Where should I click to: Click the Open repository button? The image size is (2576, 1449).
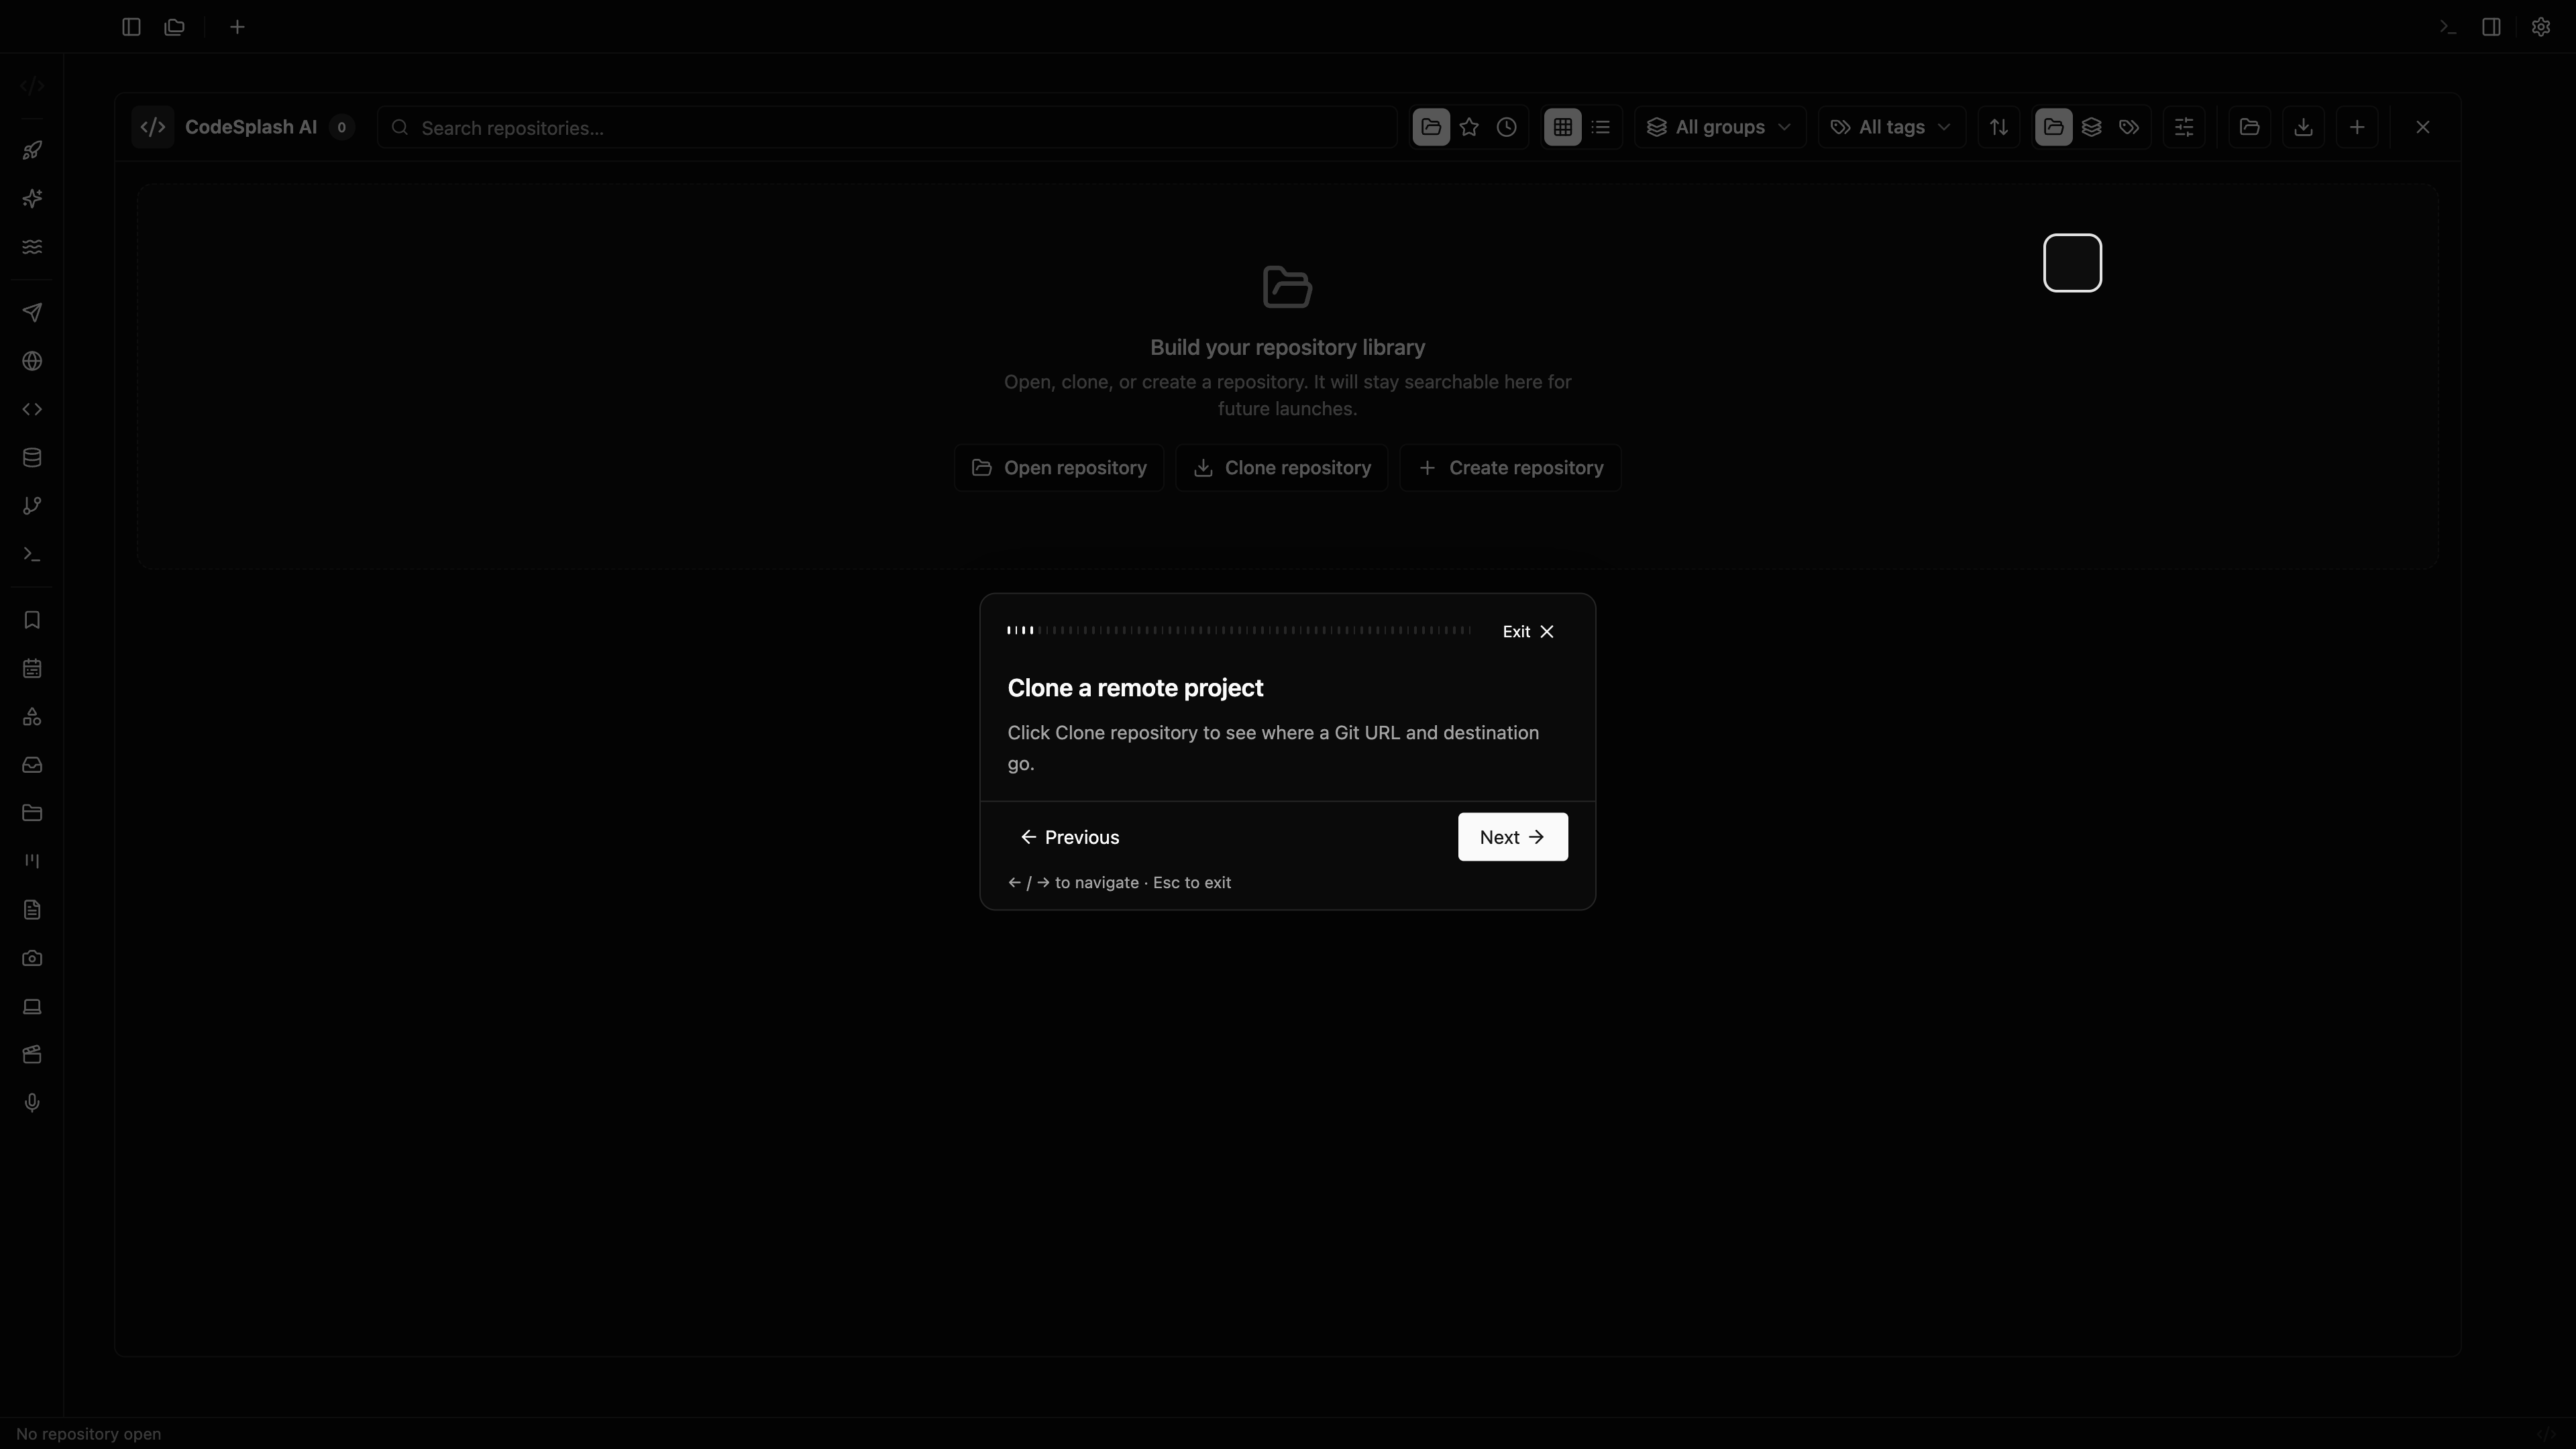tap(1059, 468)
